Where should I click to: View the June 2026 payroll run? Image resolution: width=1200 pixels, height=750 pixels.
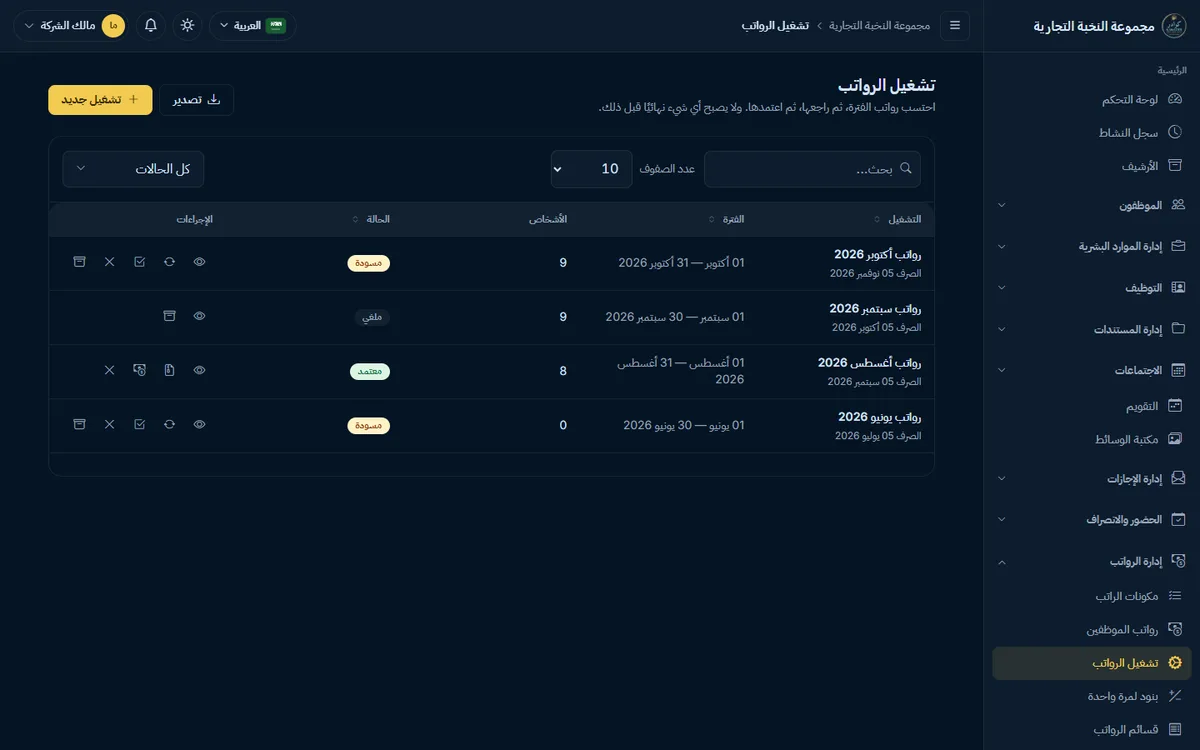(x=200, y=425)
